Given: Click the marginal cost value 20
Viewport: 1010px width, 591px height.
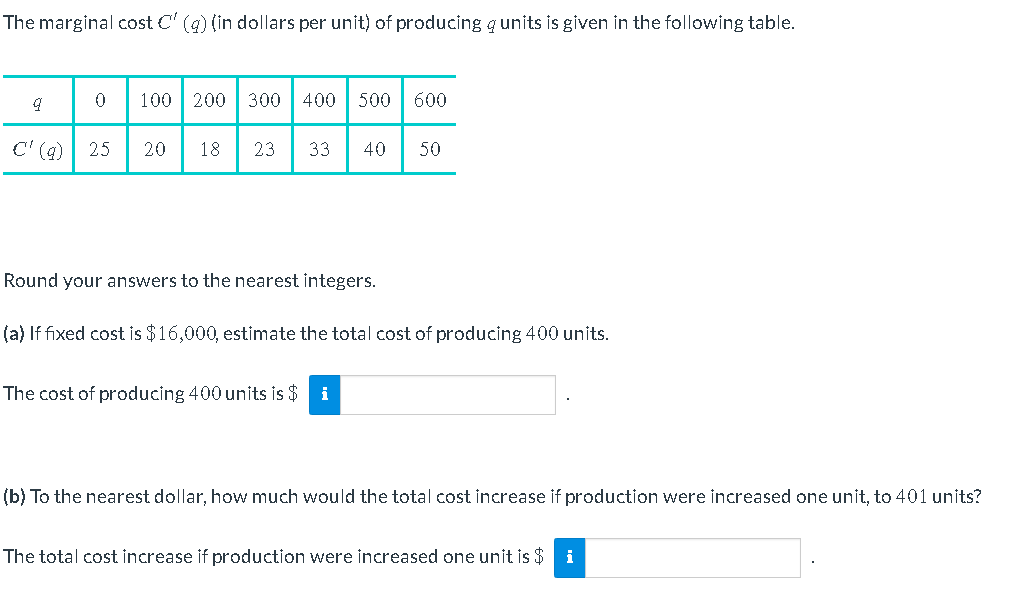Looking at the screenshot, I should [x=154, y=148].
